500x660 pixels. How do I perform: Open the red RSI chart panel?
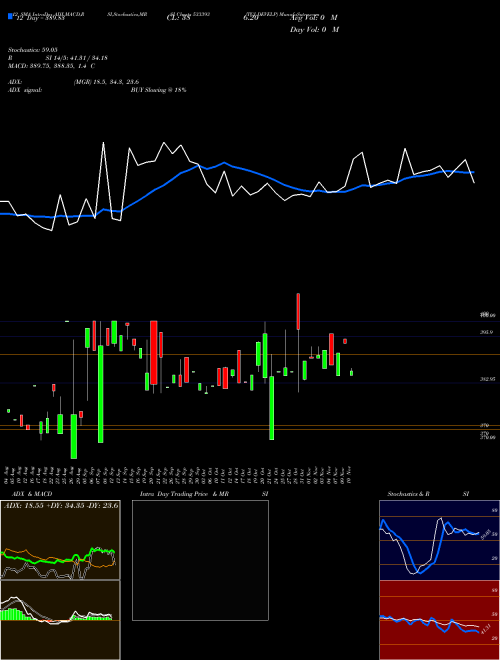point(439,620)
